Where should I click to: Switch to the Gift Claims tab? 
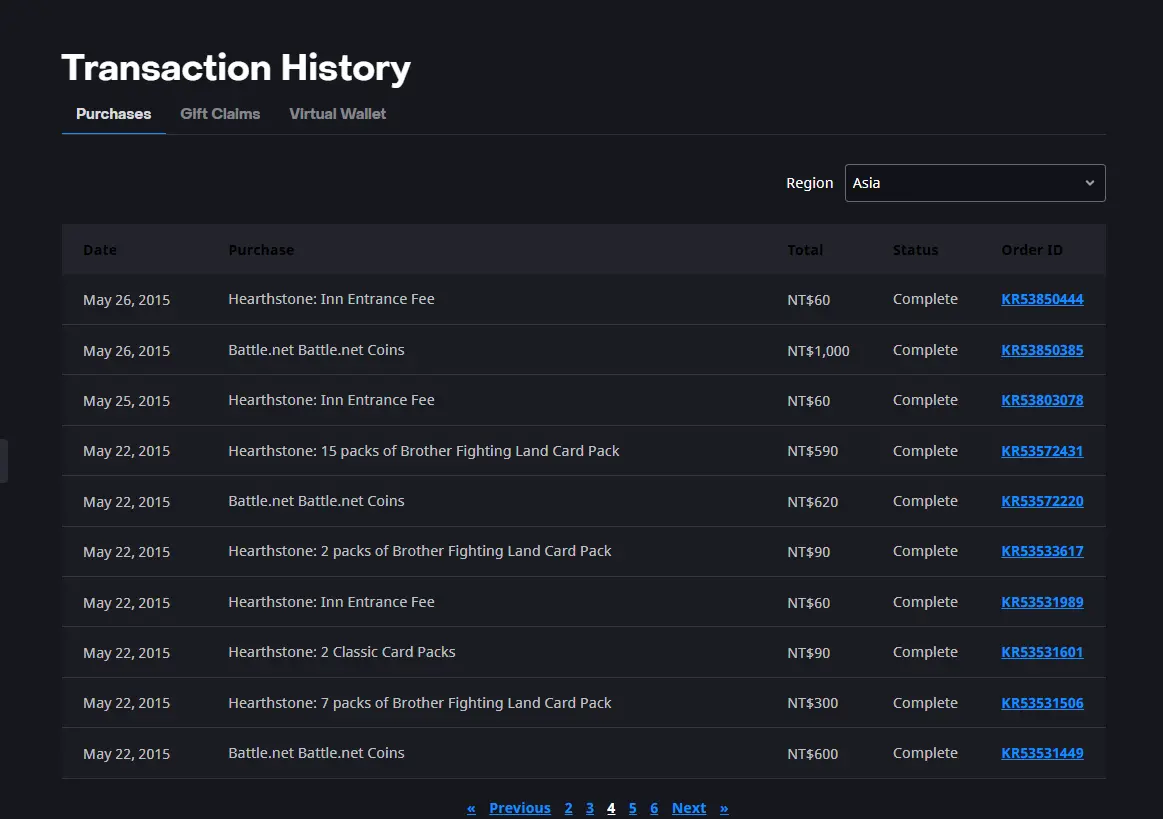click(220, 114)
